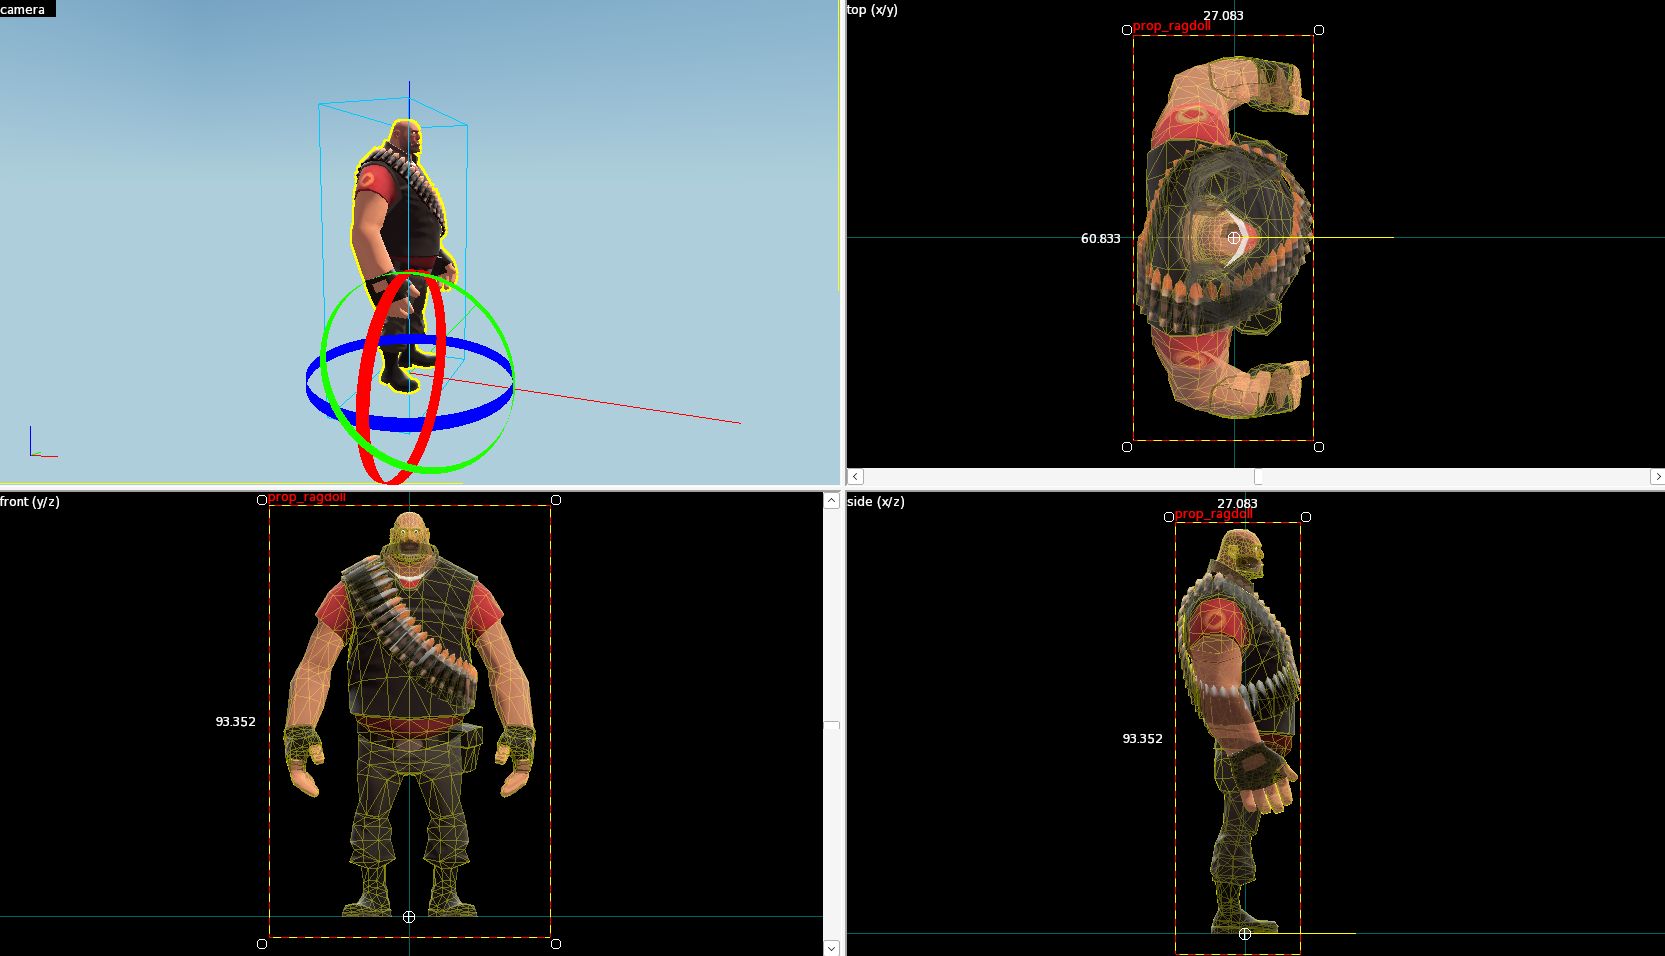Click the top-left selection handle in front view
The width and height of the screenshot is (1665, 956).
262,500
